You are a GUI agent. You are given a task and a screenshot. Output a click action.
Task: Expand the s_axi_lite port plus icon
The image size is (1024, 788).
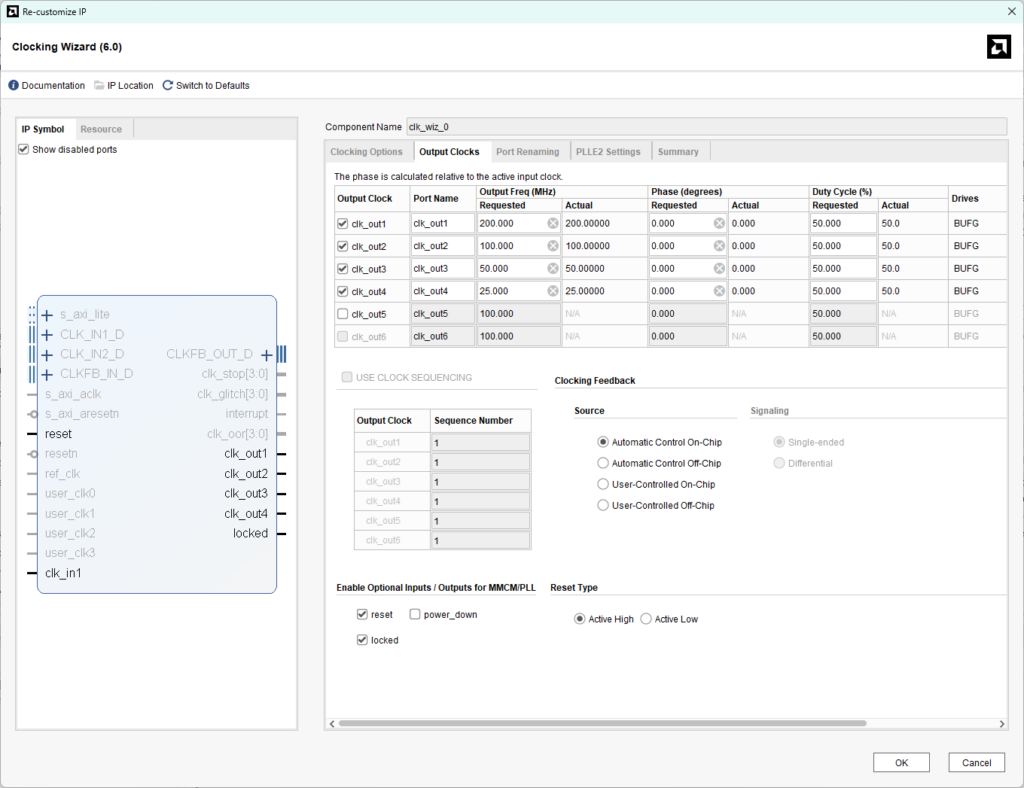coord(47,315)
